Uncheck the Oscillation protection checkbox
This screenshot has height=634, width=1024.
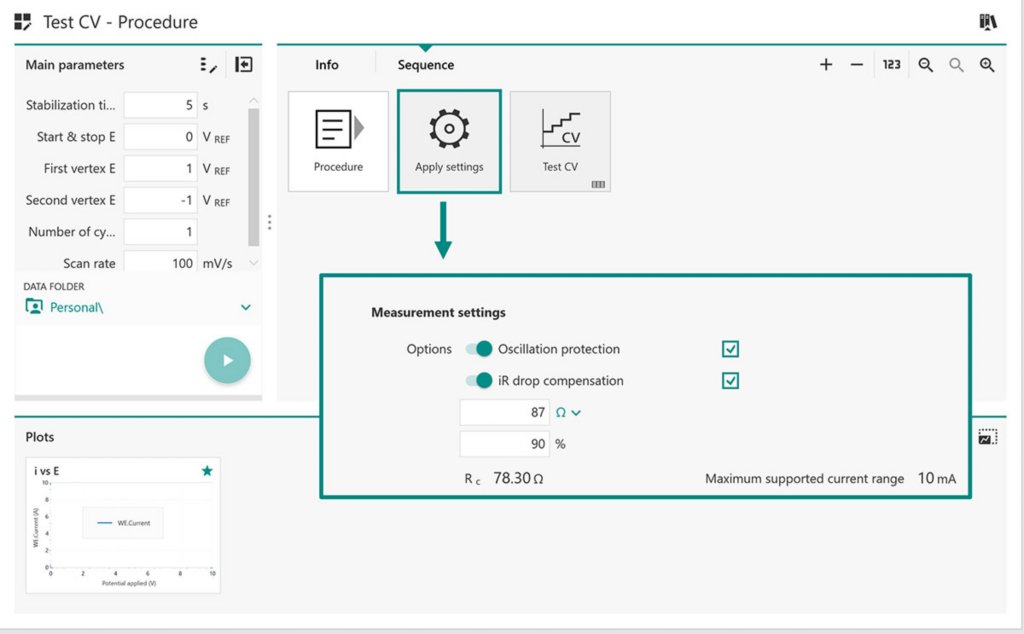tap(730, 349)
